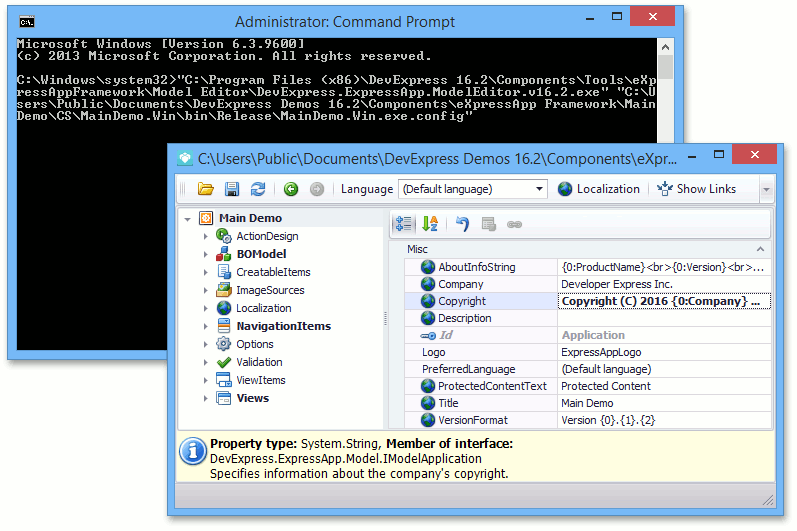Click the gray Forward navigation arrow

click(x=317, y=189)
